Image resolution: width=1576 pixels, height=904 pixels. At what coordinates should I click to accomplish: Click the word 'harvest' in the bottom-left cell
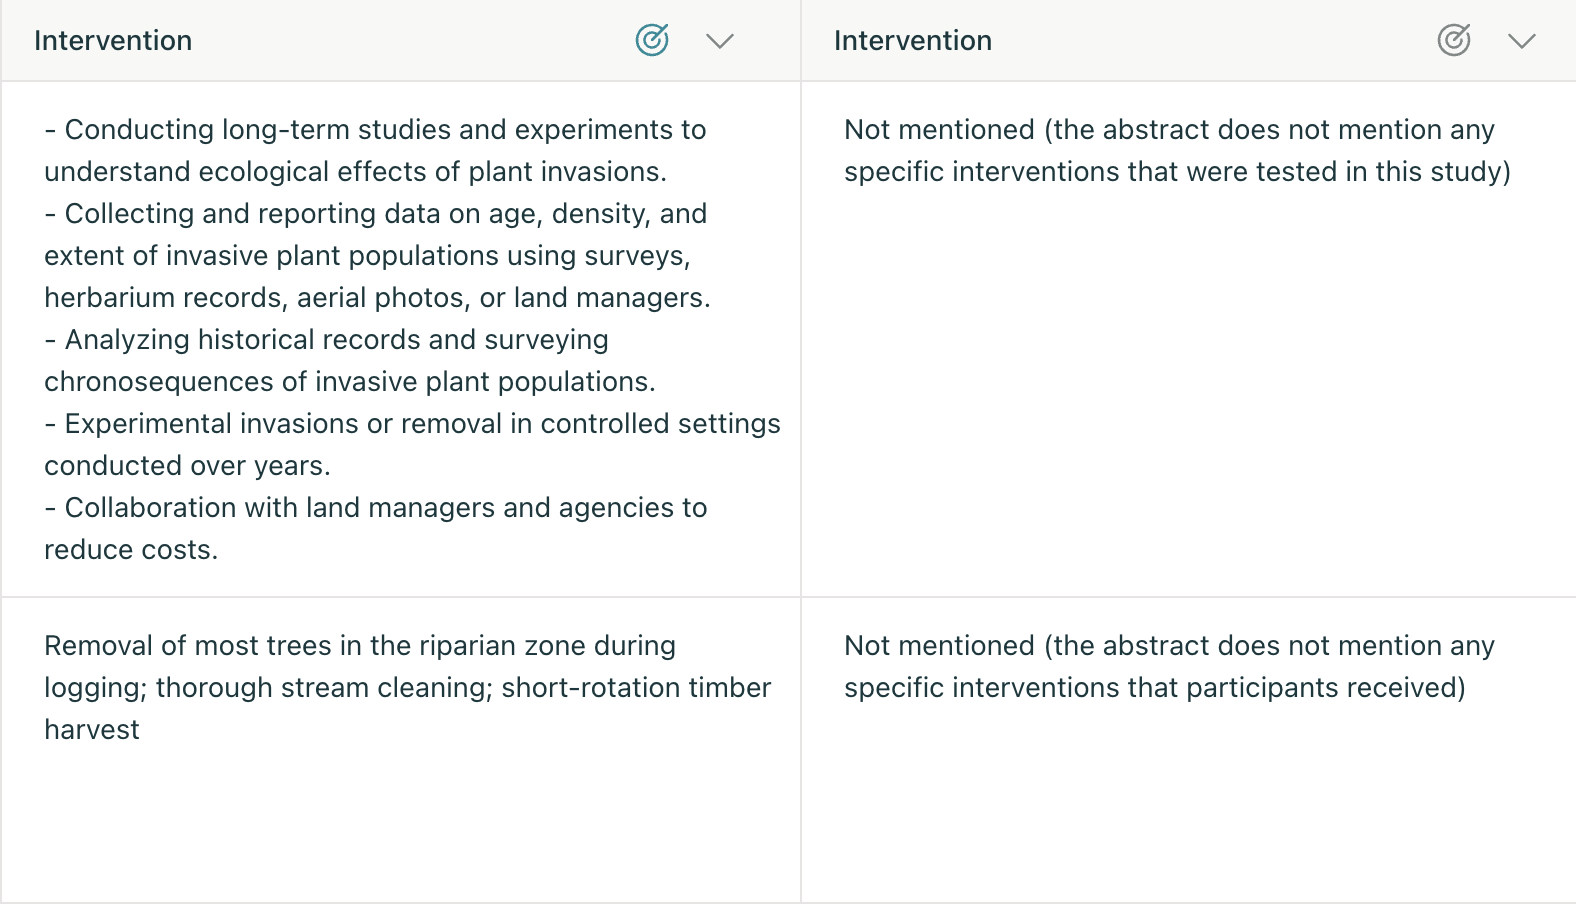click(x=92, y=729)
